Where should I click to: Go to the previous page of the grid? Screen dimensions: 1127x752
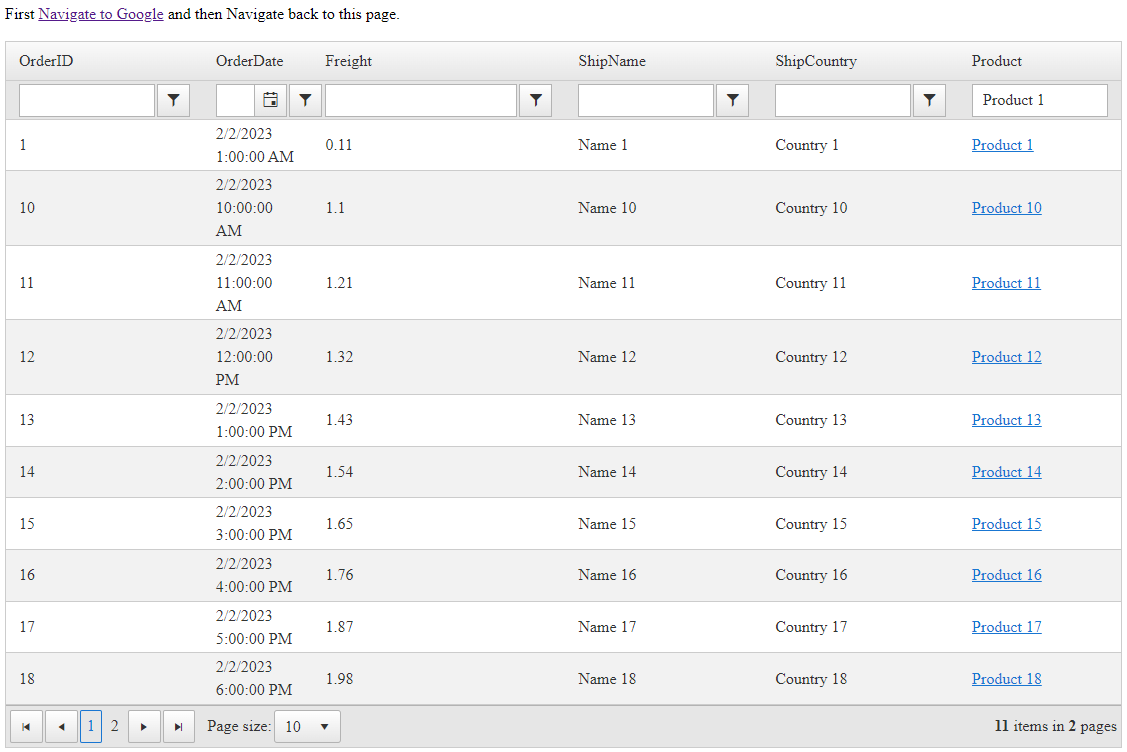coord(61,727)
